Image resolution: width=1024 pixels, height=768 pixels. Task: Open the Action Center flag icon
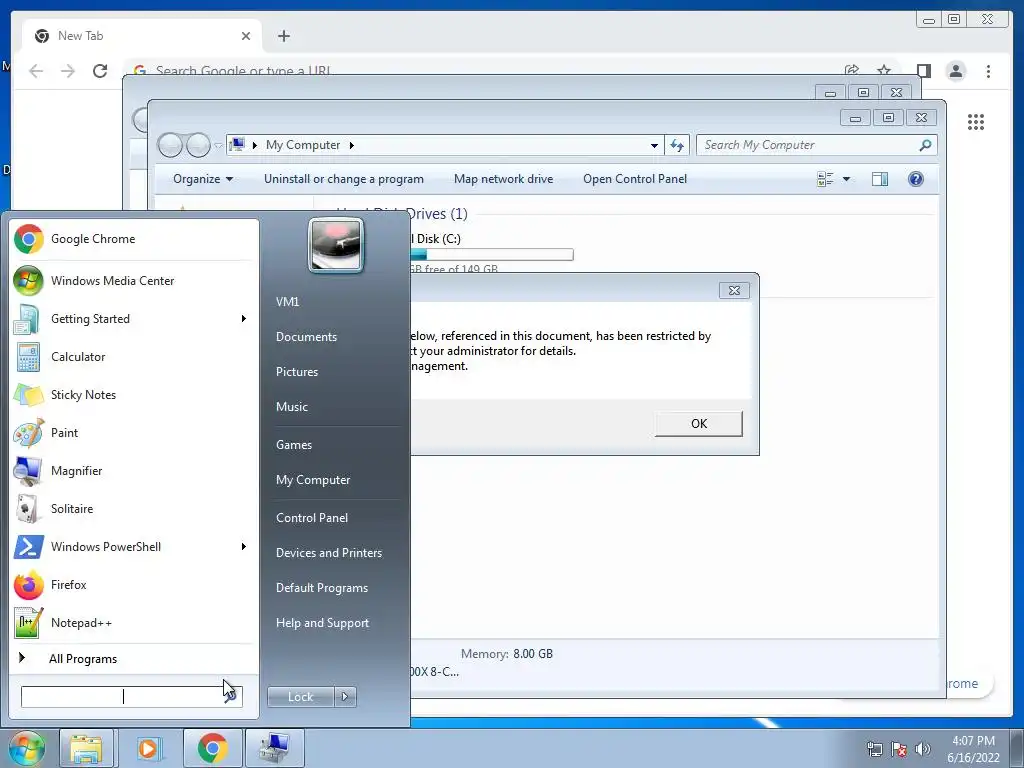coord(899,749)
